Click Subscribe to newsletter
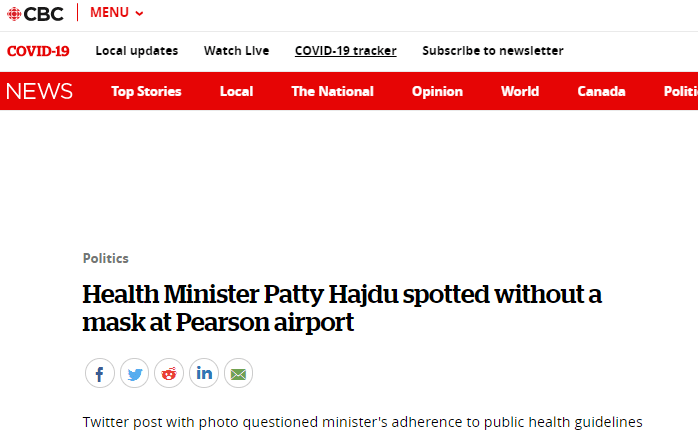 492,51
